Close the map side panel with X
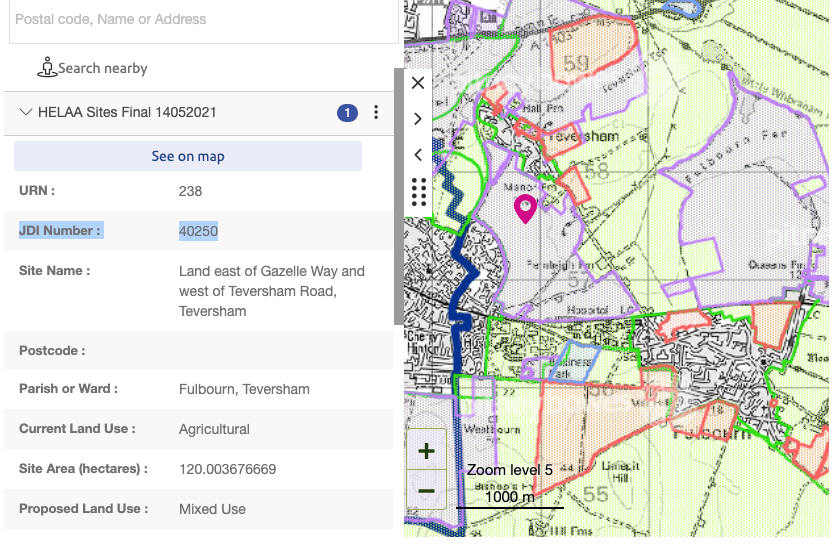The image size is (836, 558). [418, 83]
